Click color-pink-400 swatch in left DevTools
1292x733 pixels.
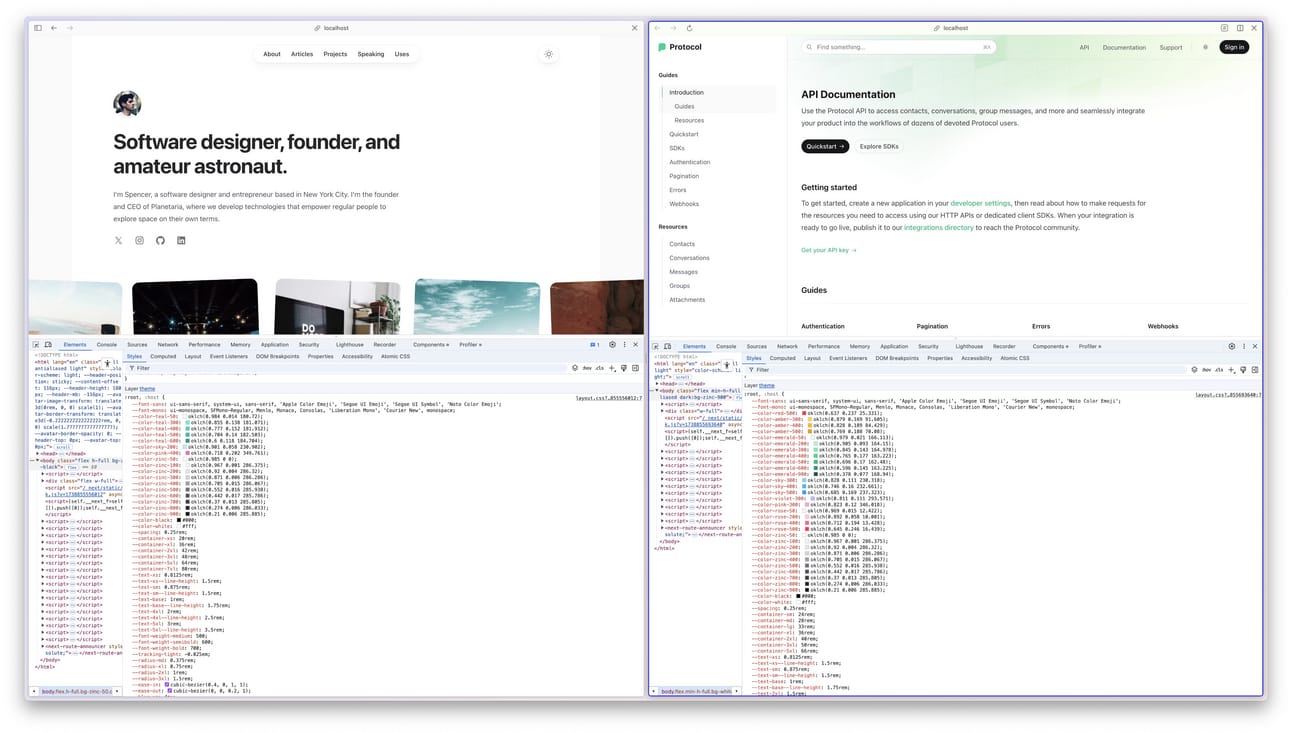coord(189,452)
